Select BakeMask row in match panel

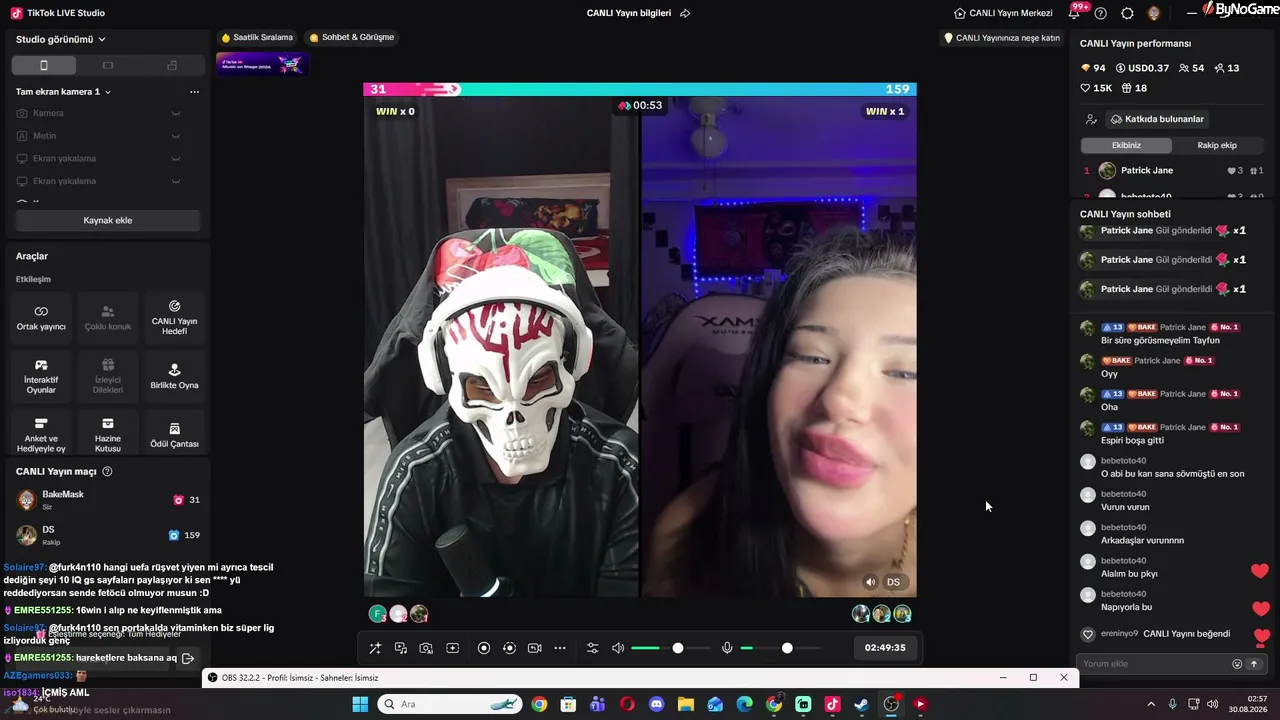click(108, 500)
